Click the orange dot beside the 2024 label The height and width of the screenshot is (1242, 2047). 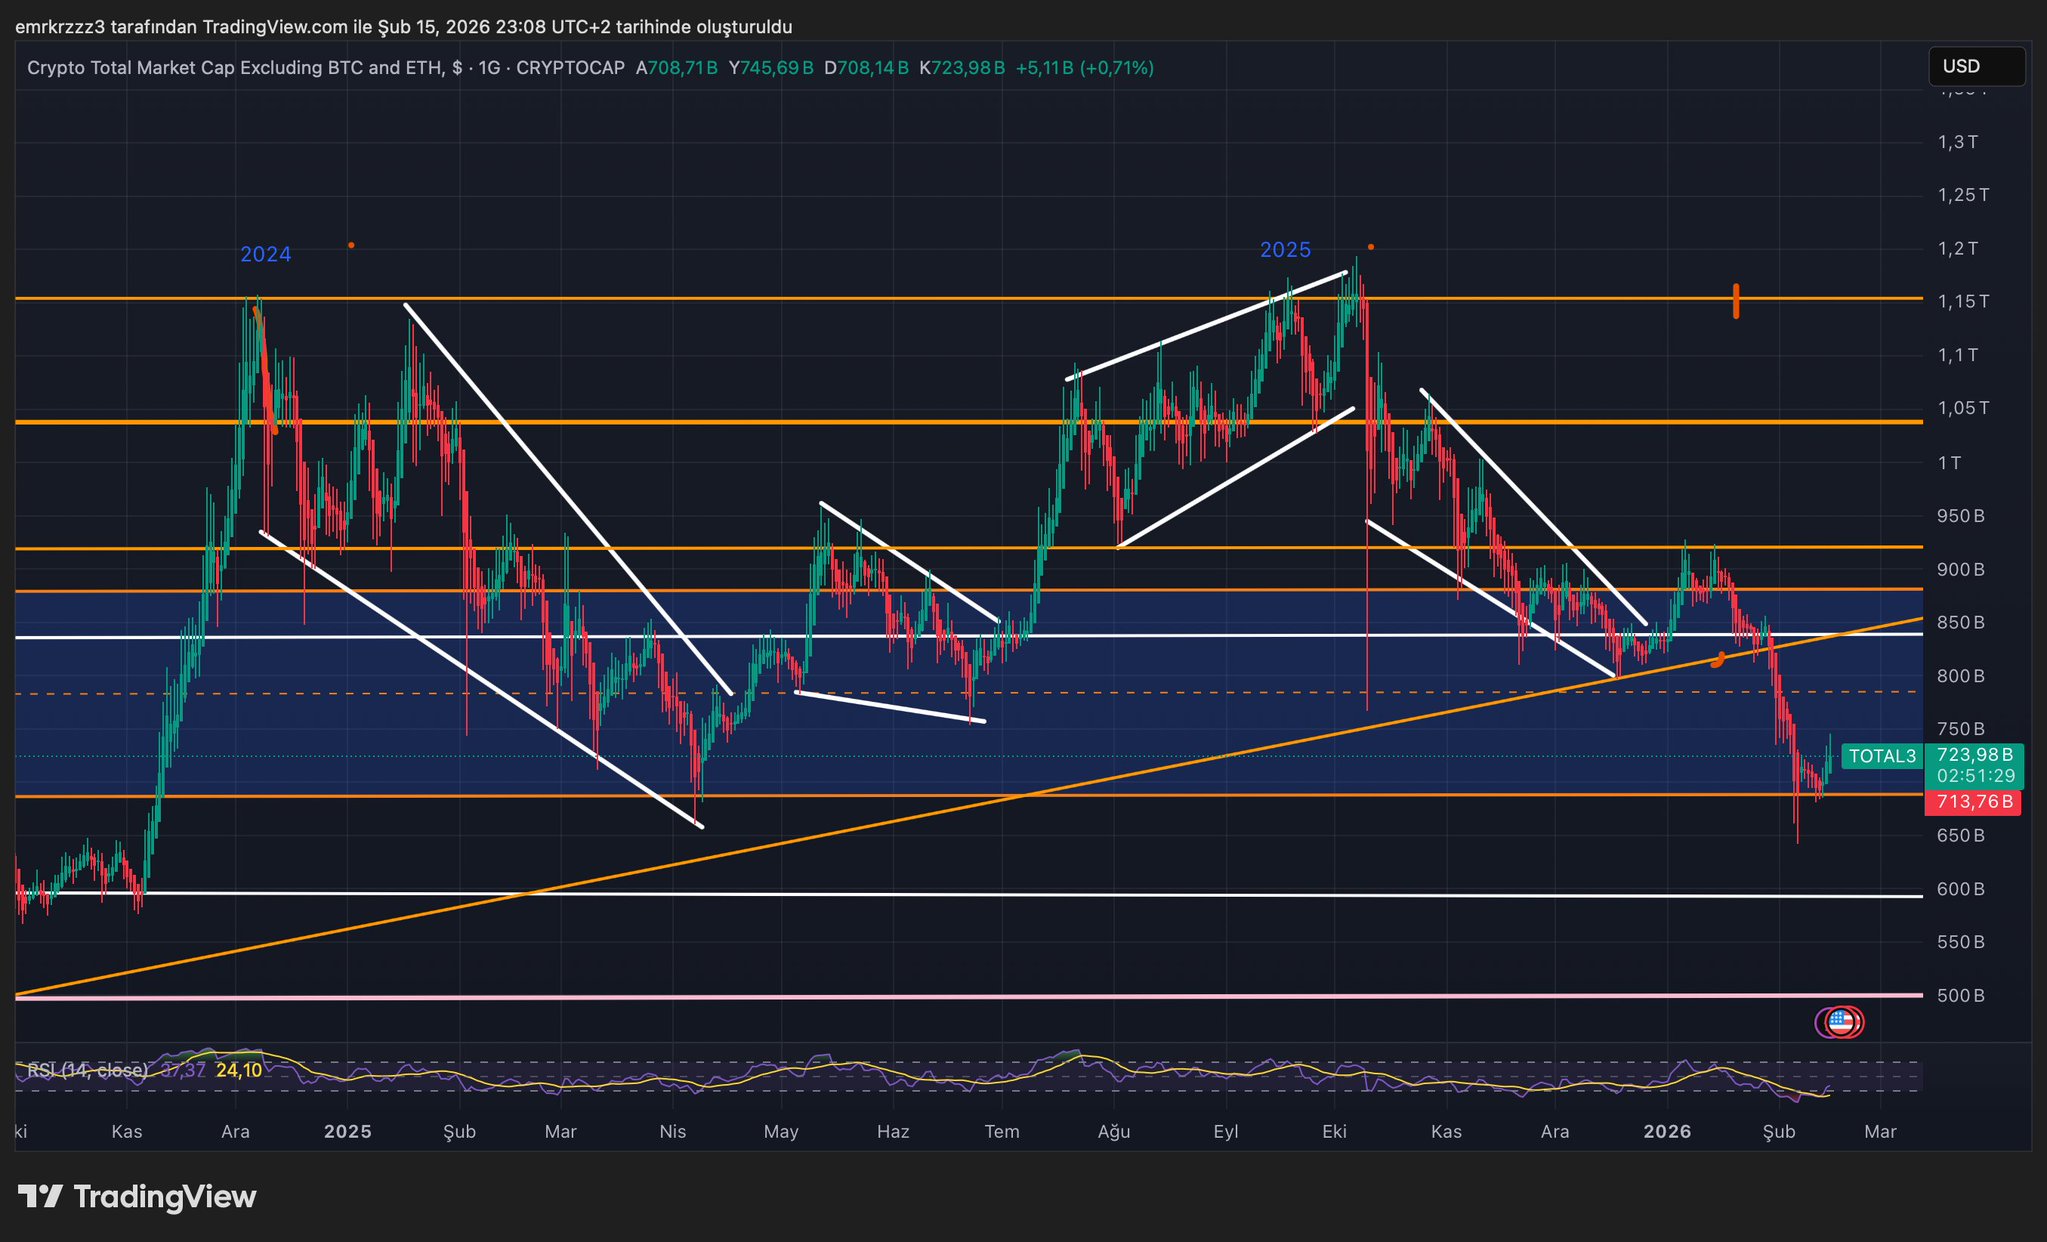[351, 245]
